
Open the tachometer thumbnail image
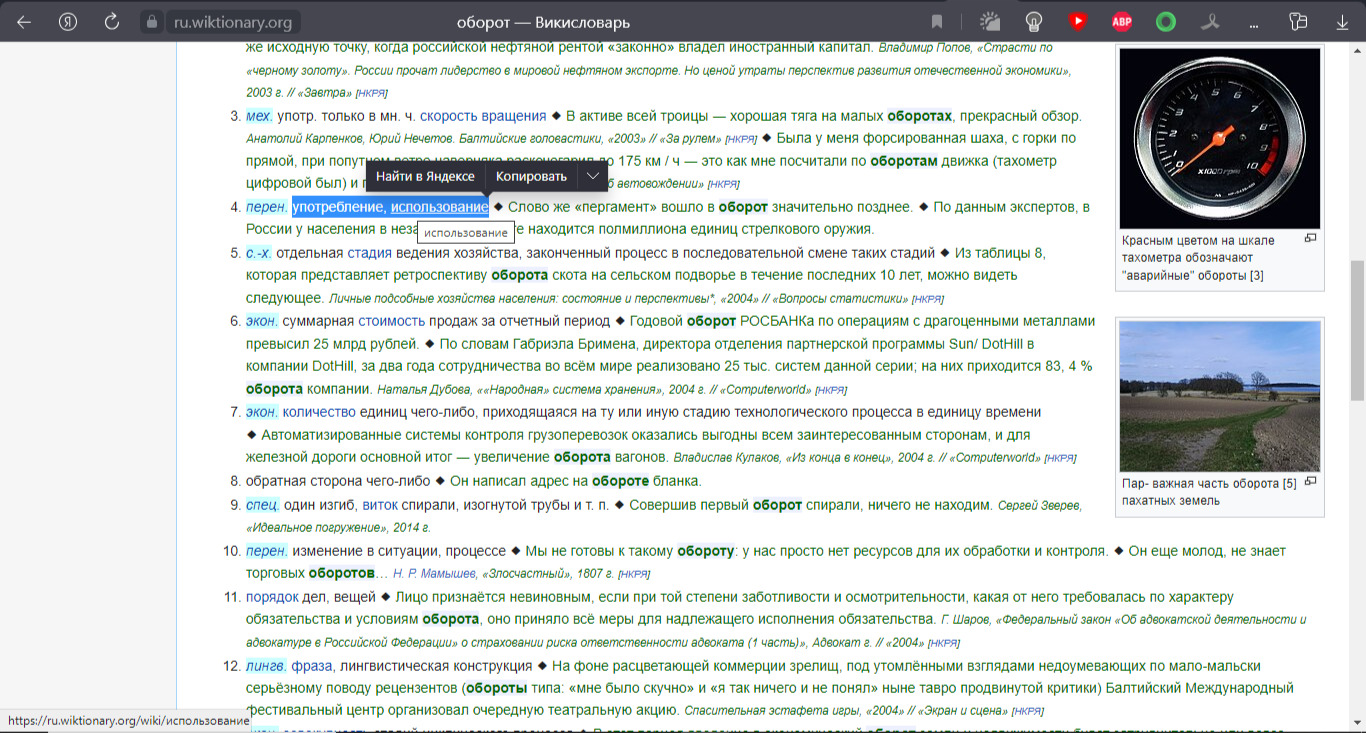pyautogui.click(x=1219, y=138)
